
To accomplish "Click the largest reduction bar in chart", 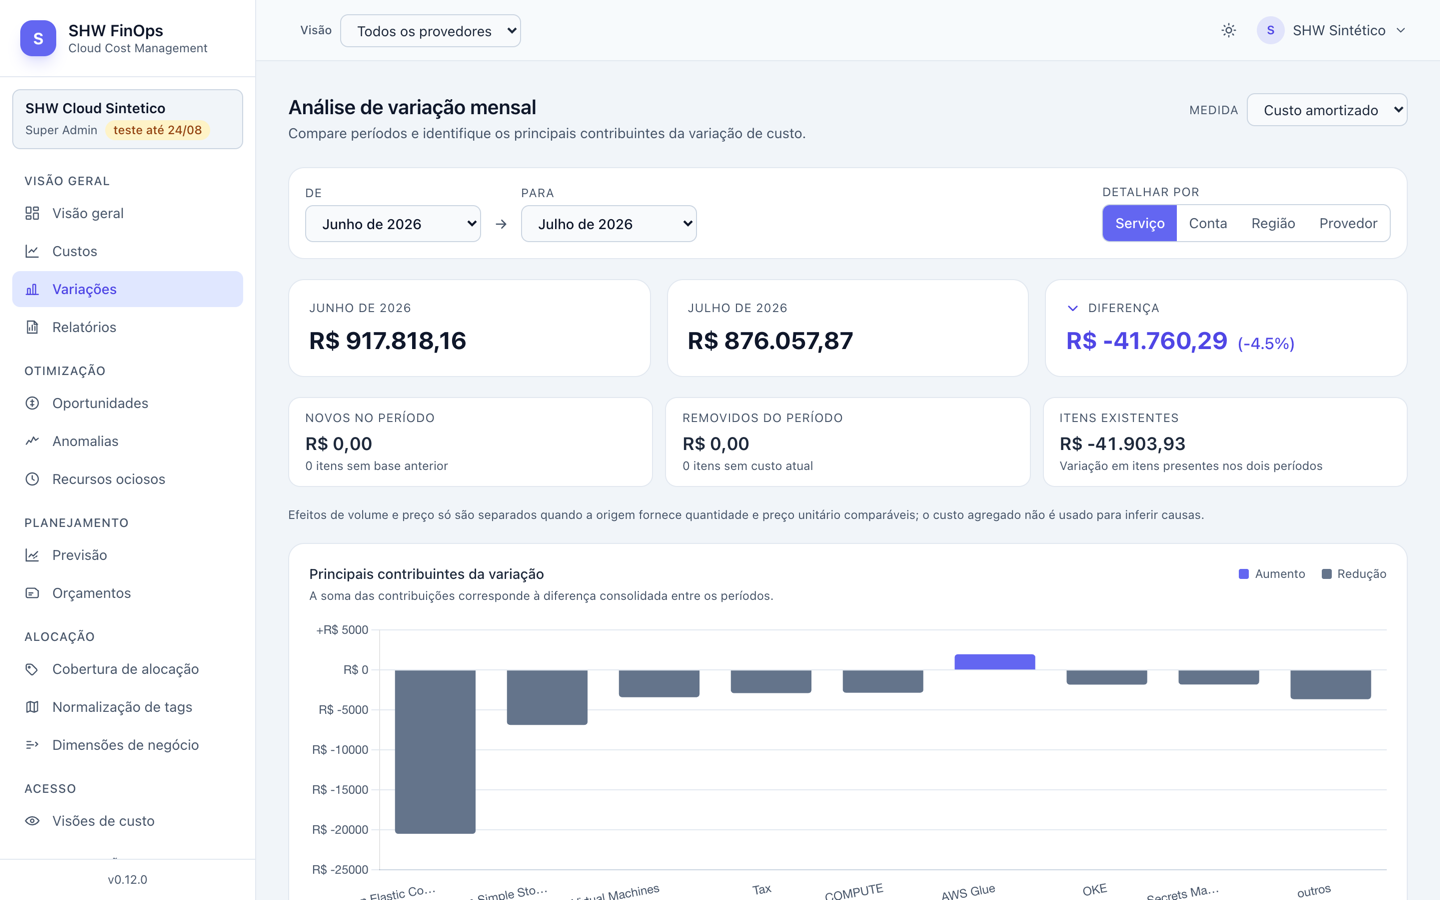I will pos(435,751).
